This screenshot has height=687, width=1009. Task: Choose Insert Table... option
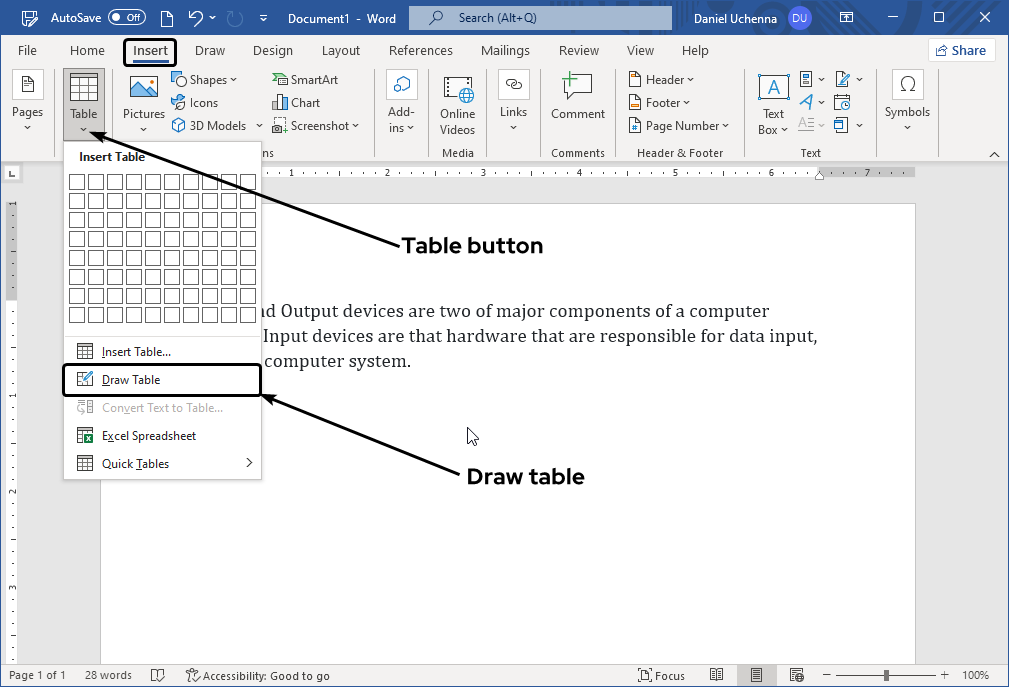(x=136, y=352)
